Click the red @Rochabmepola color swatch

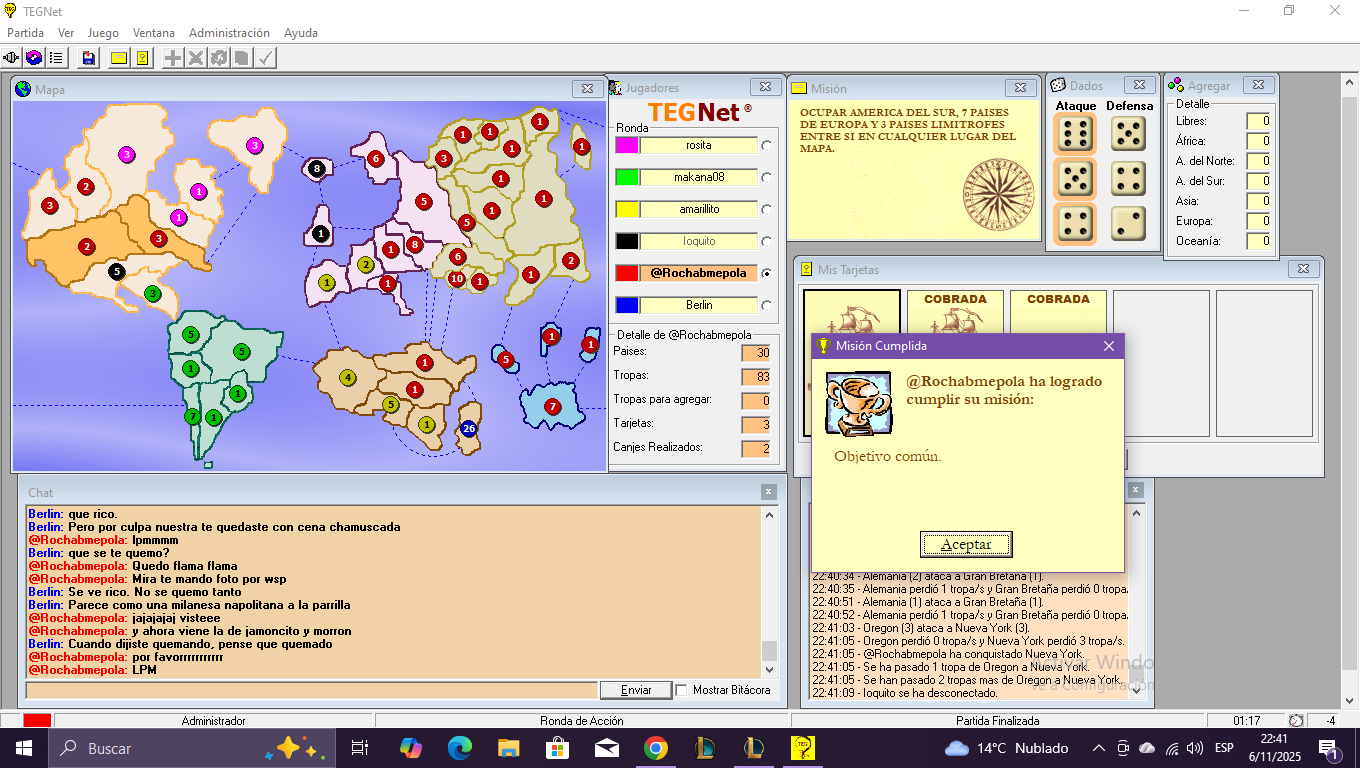coord(627,273)
